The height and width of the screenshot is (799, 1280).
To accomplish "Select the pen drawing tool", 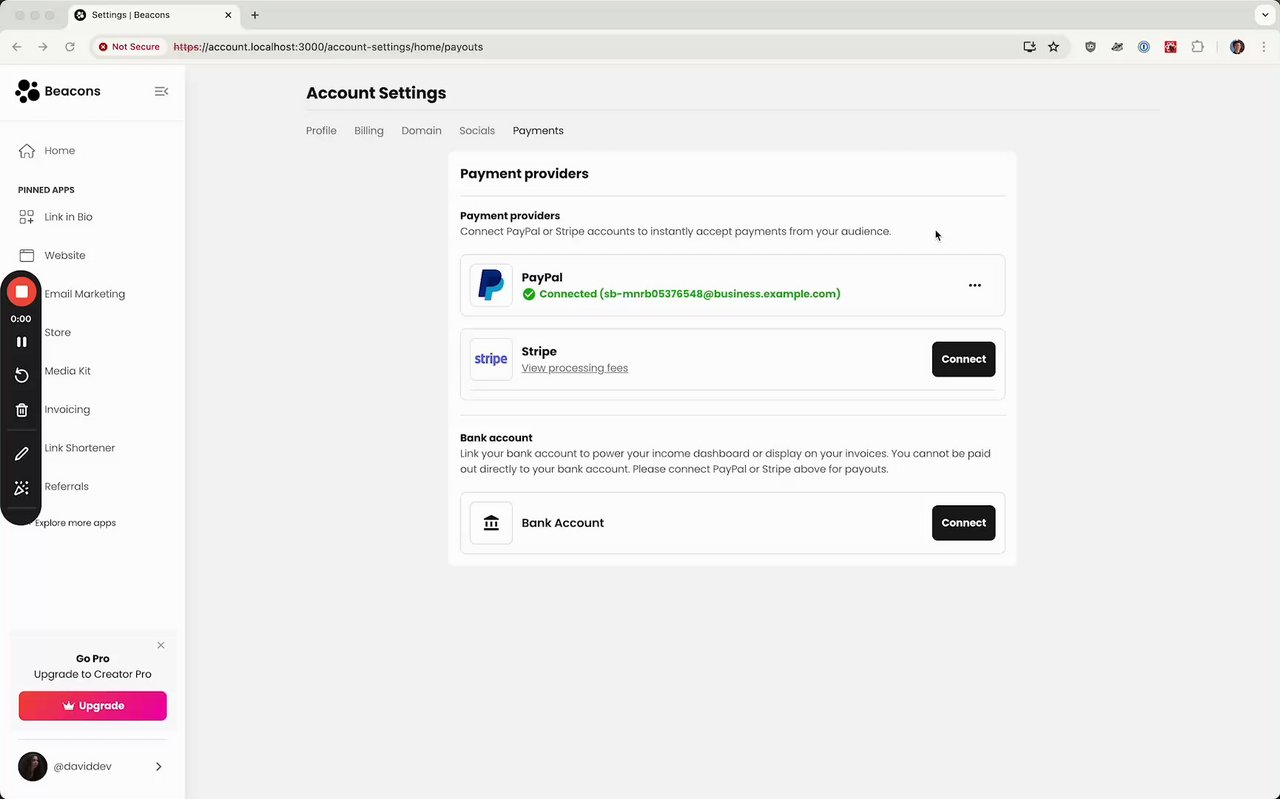I will (x=21, y=454).
